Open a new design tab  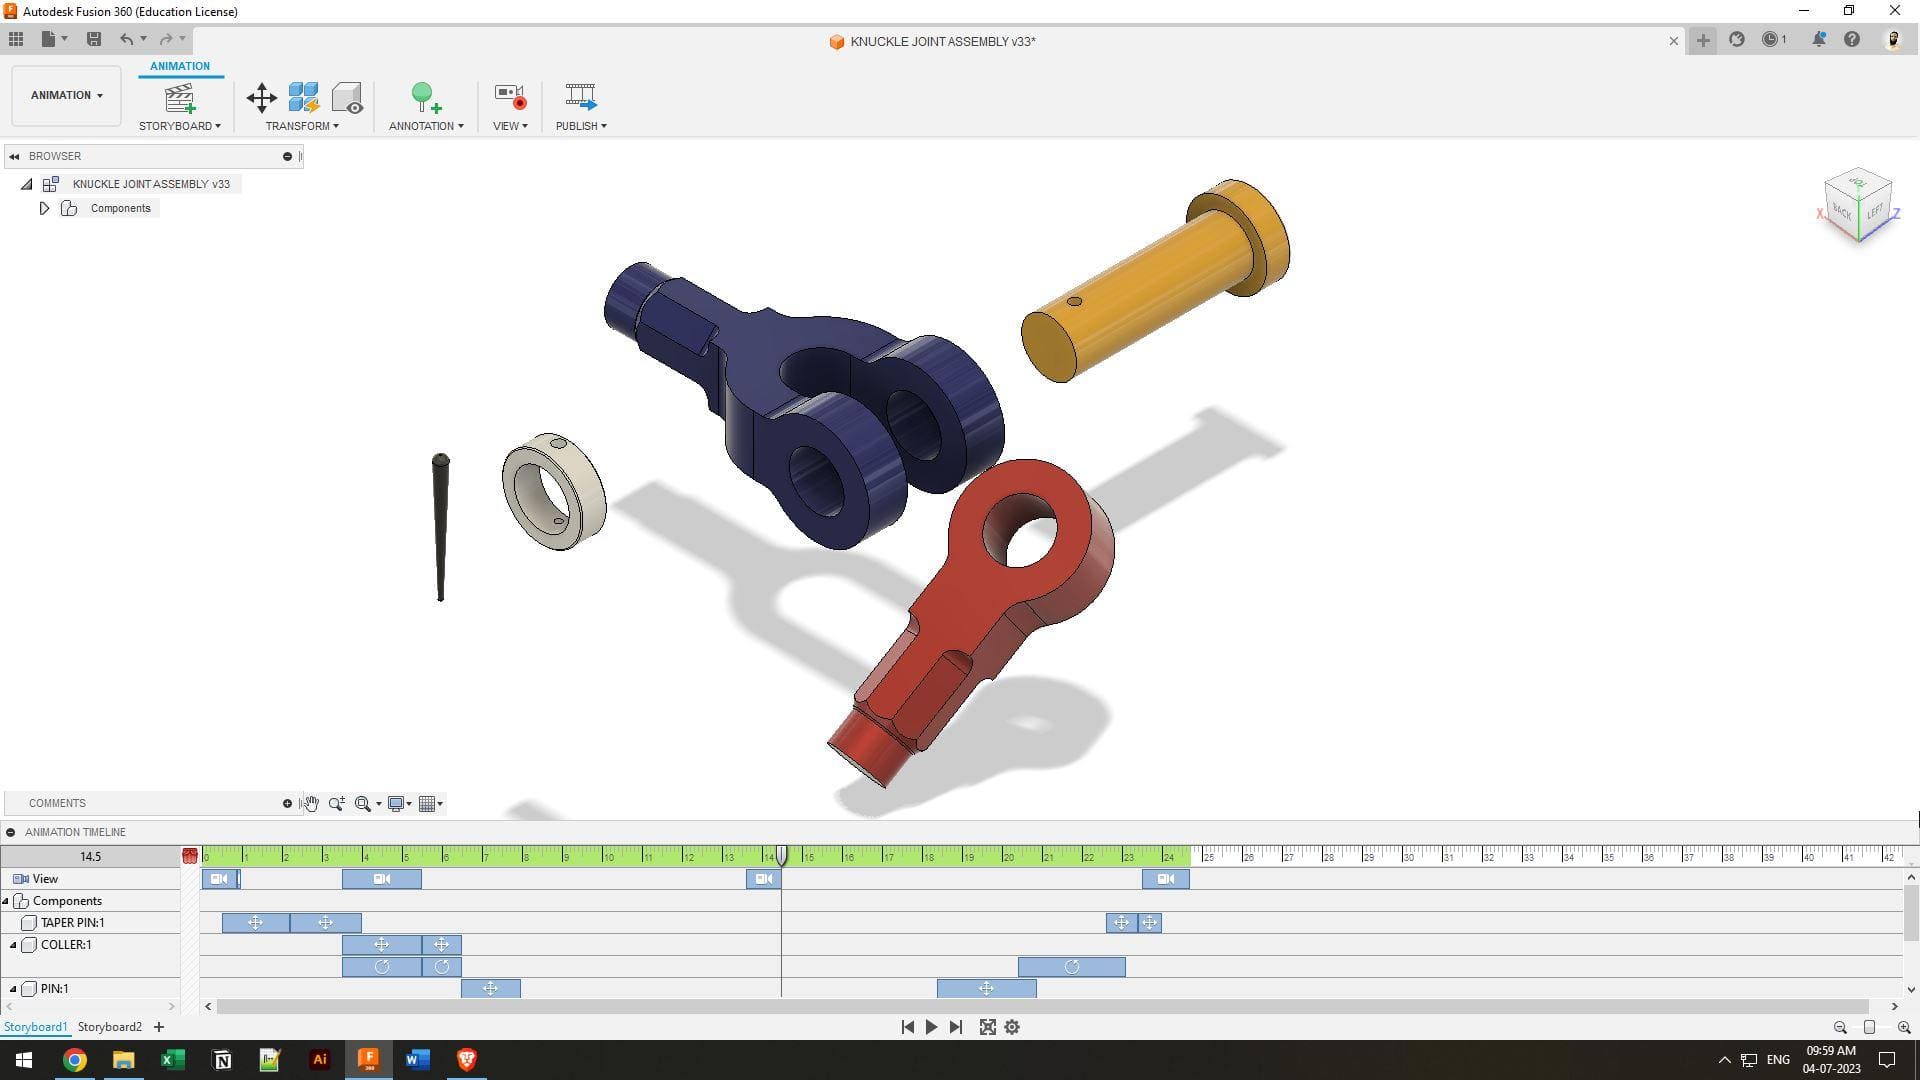pos(1702,40)
